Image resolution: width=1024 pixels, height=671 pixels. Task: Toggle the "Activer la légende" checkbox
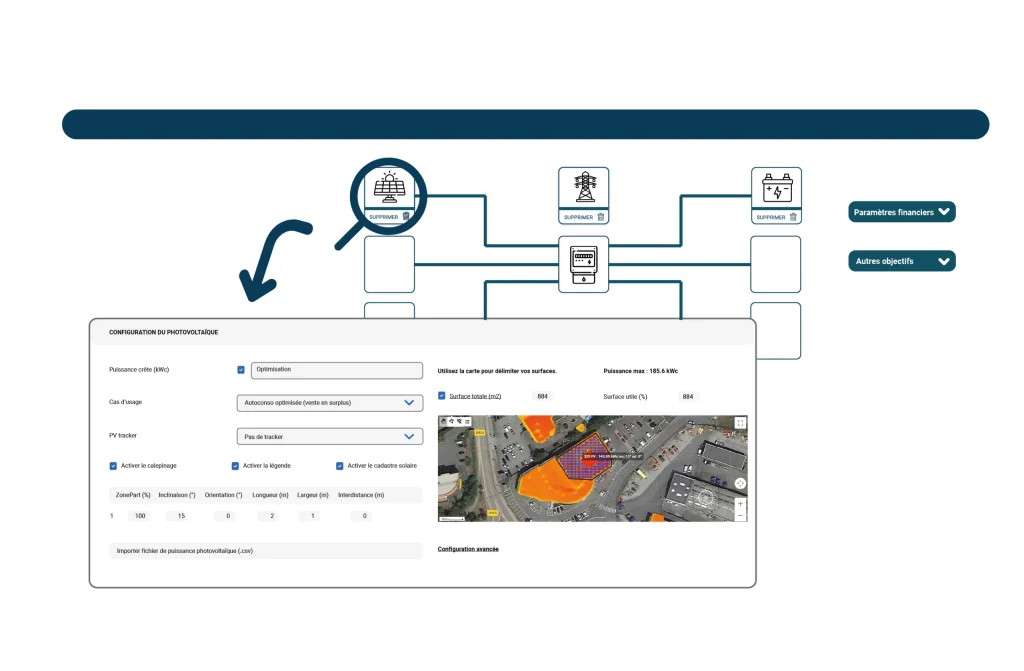pyautogui.click(x=235, y=465)
